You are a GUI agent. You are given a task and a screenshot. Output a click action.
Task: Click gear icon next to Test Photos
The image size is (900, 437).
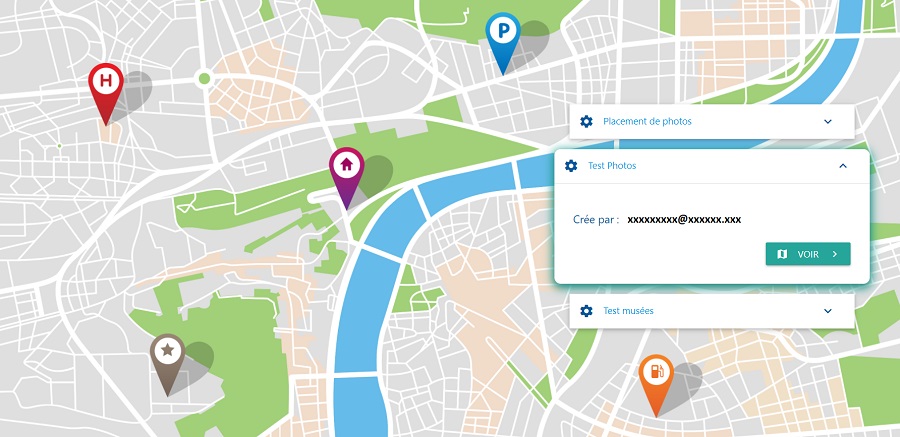(x=571, y=166)
